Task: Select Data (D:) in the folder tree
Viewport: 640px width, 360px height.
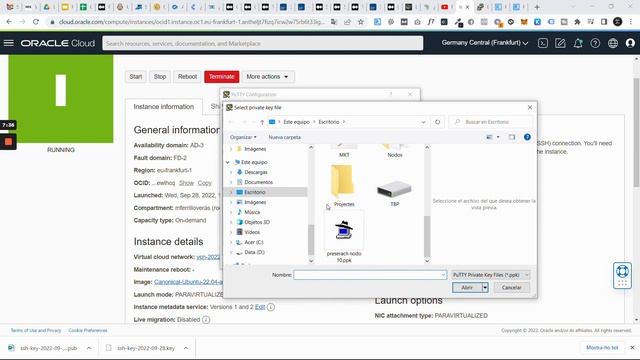Action: click(x=254, y=252)
